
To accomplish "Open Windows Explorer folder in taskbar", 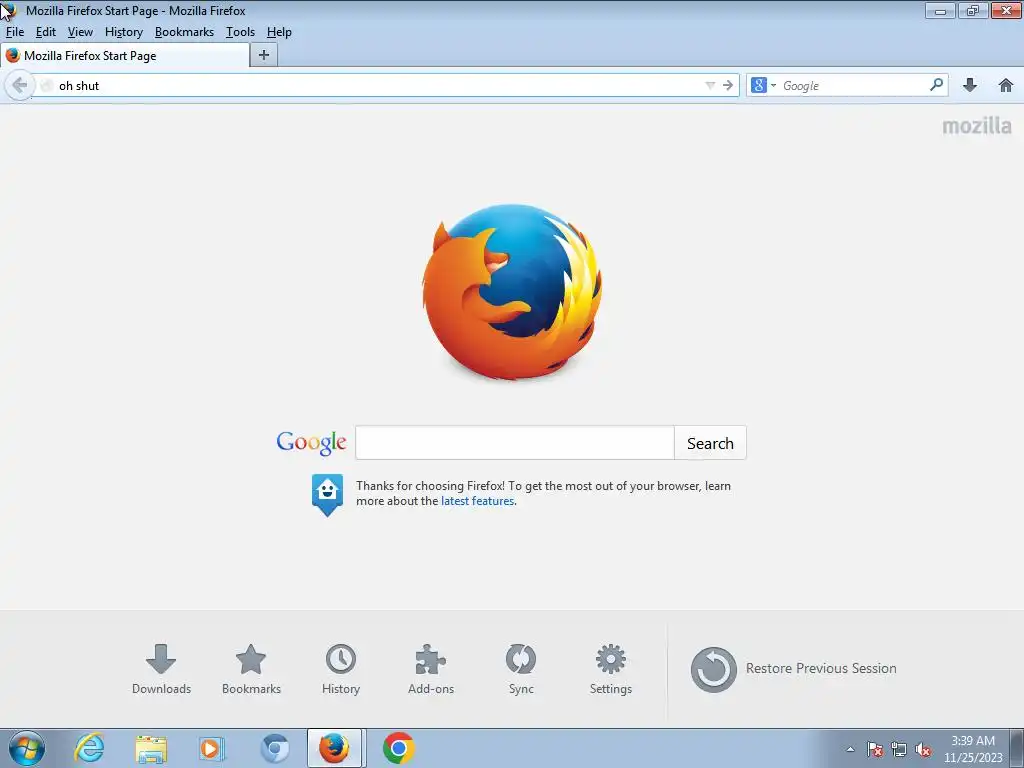I will [151, 748].
